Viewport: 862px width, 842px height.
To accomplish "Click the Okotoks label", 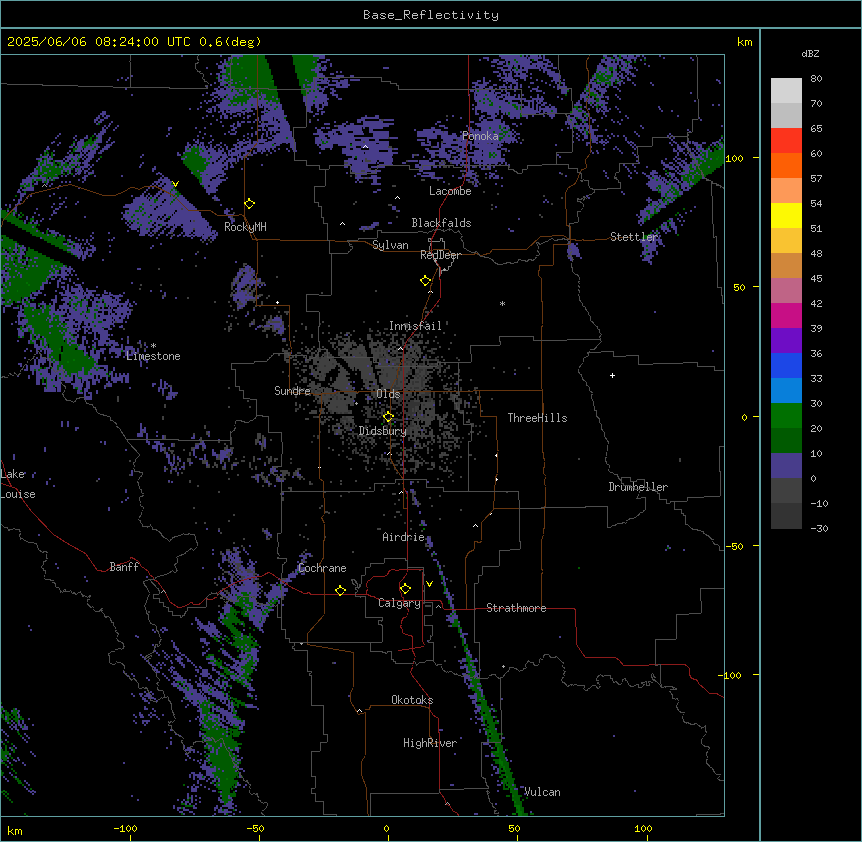I will click(x=412, y=700).
